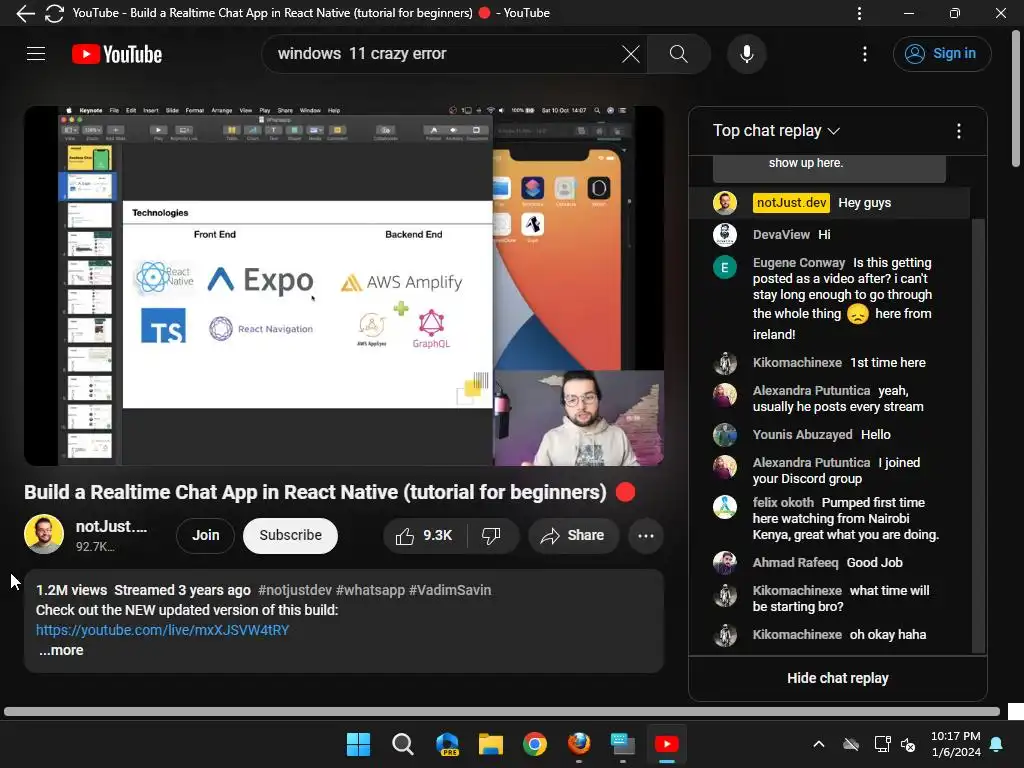This screenshot has width=1024, height=768.
Task: Expand Top chat replay dropdown
Action: pos(776,131)
